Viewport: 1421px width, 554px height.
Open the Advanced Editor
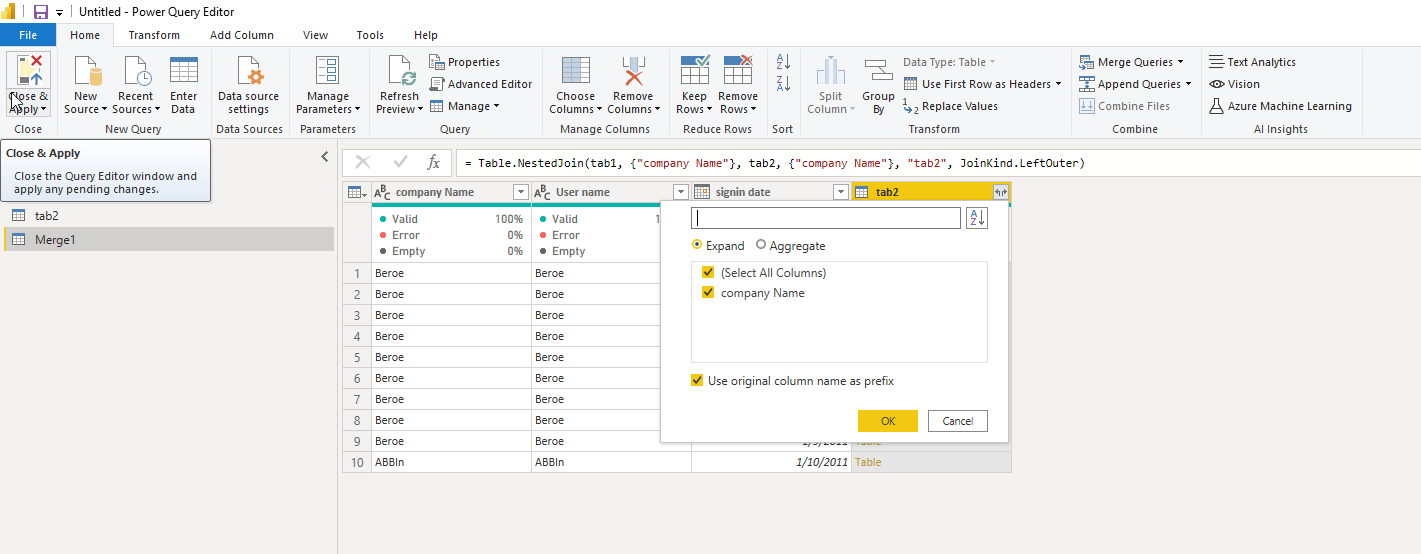[481, 84]
